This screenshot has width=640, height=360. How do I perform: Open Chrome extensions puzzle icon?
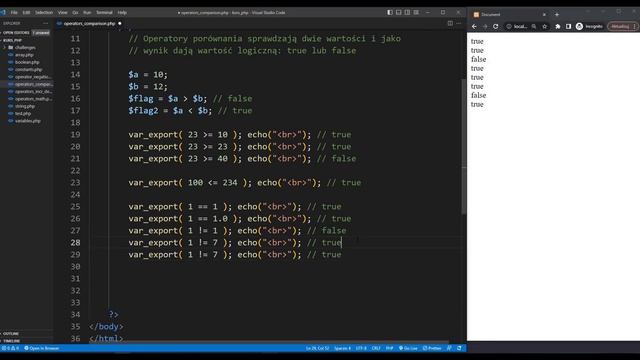pyautogui.click(x=558, y=27)
